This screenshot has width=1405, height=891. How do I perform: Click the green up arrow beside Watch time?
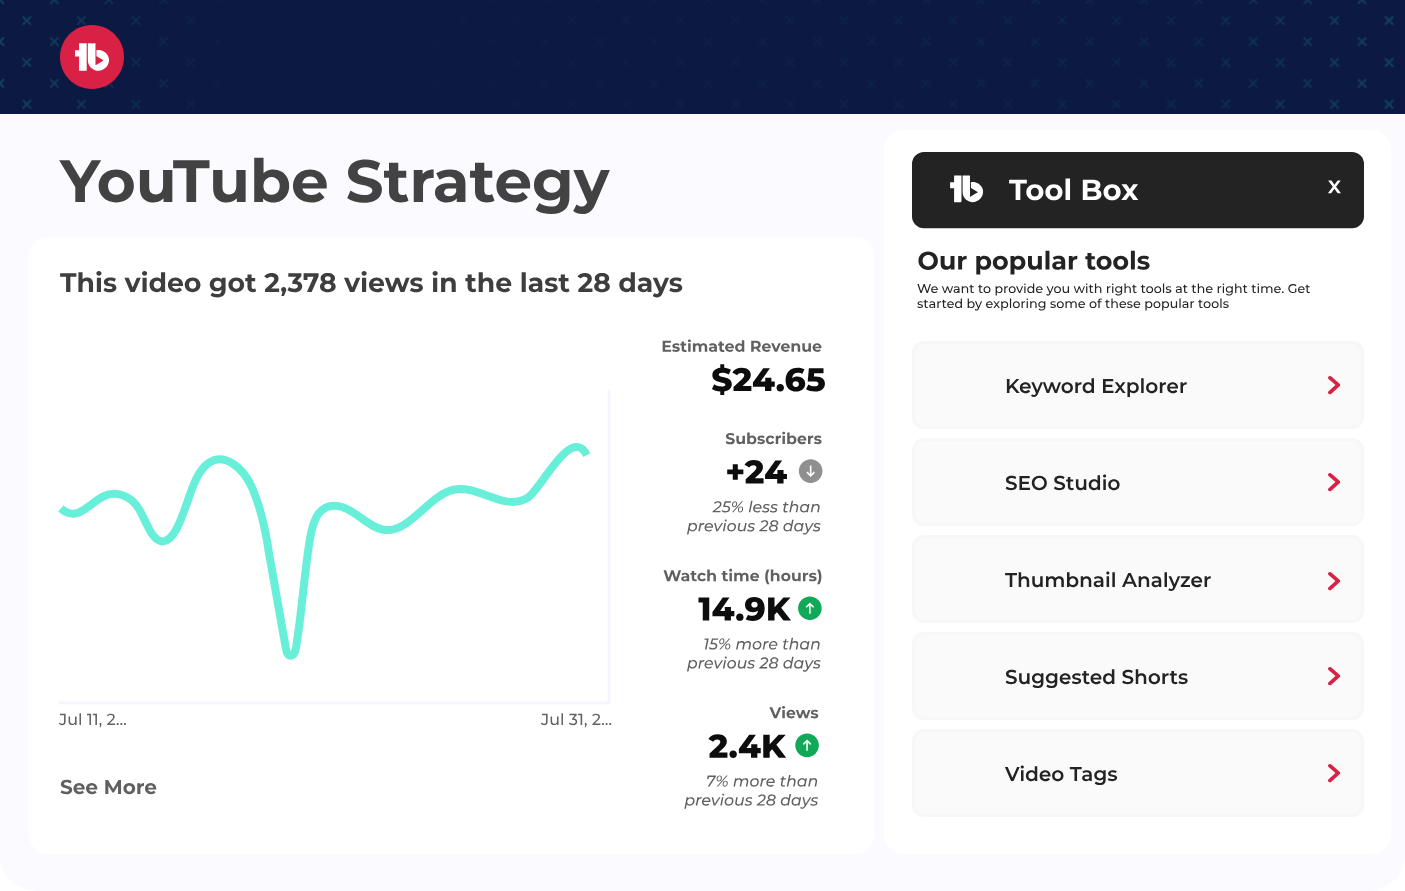point(807,608)
